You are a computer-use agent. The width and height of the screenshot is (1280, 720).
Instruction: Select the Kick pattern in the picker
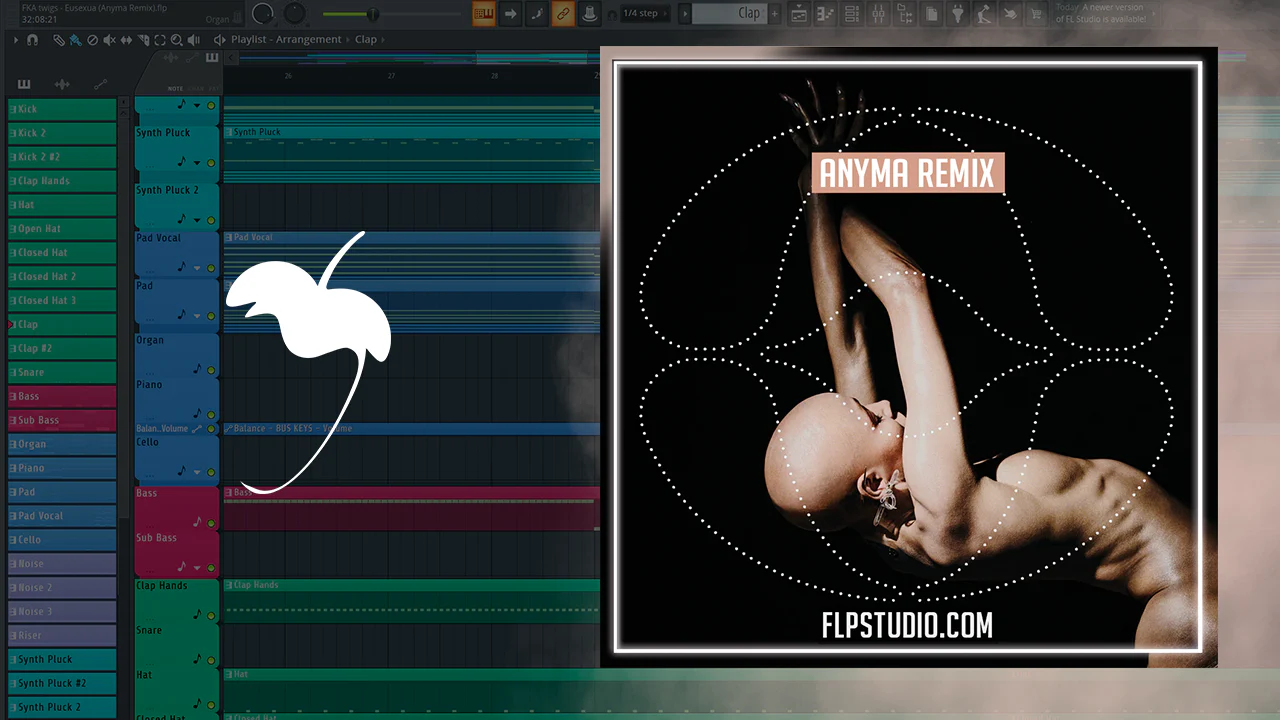62,109
